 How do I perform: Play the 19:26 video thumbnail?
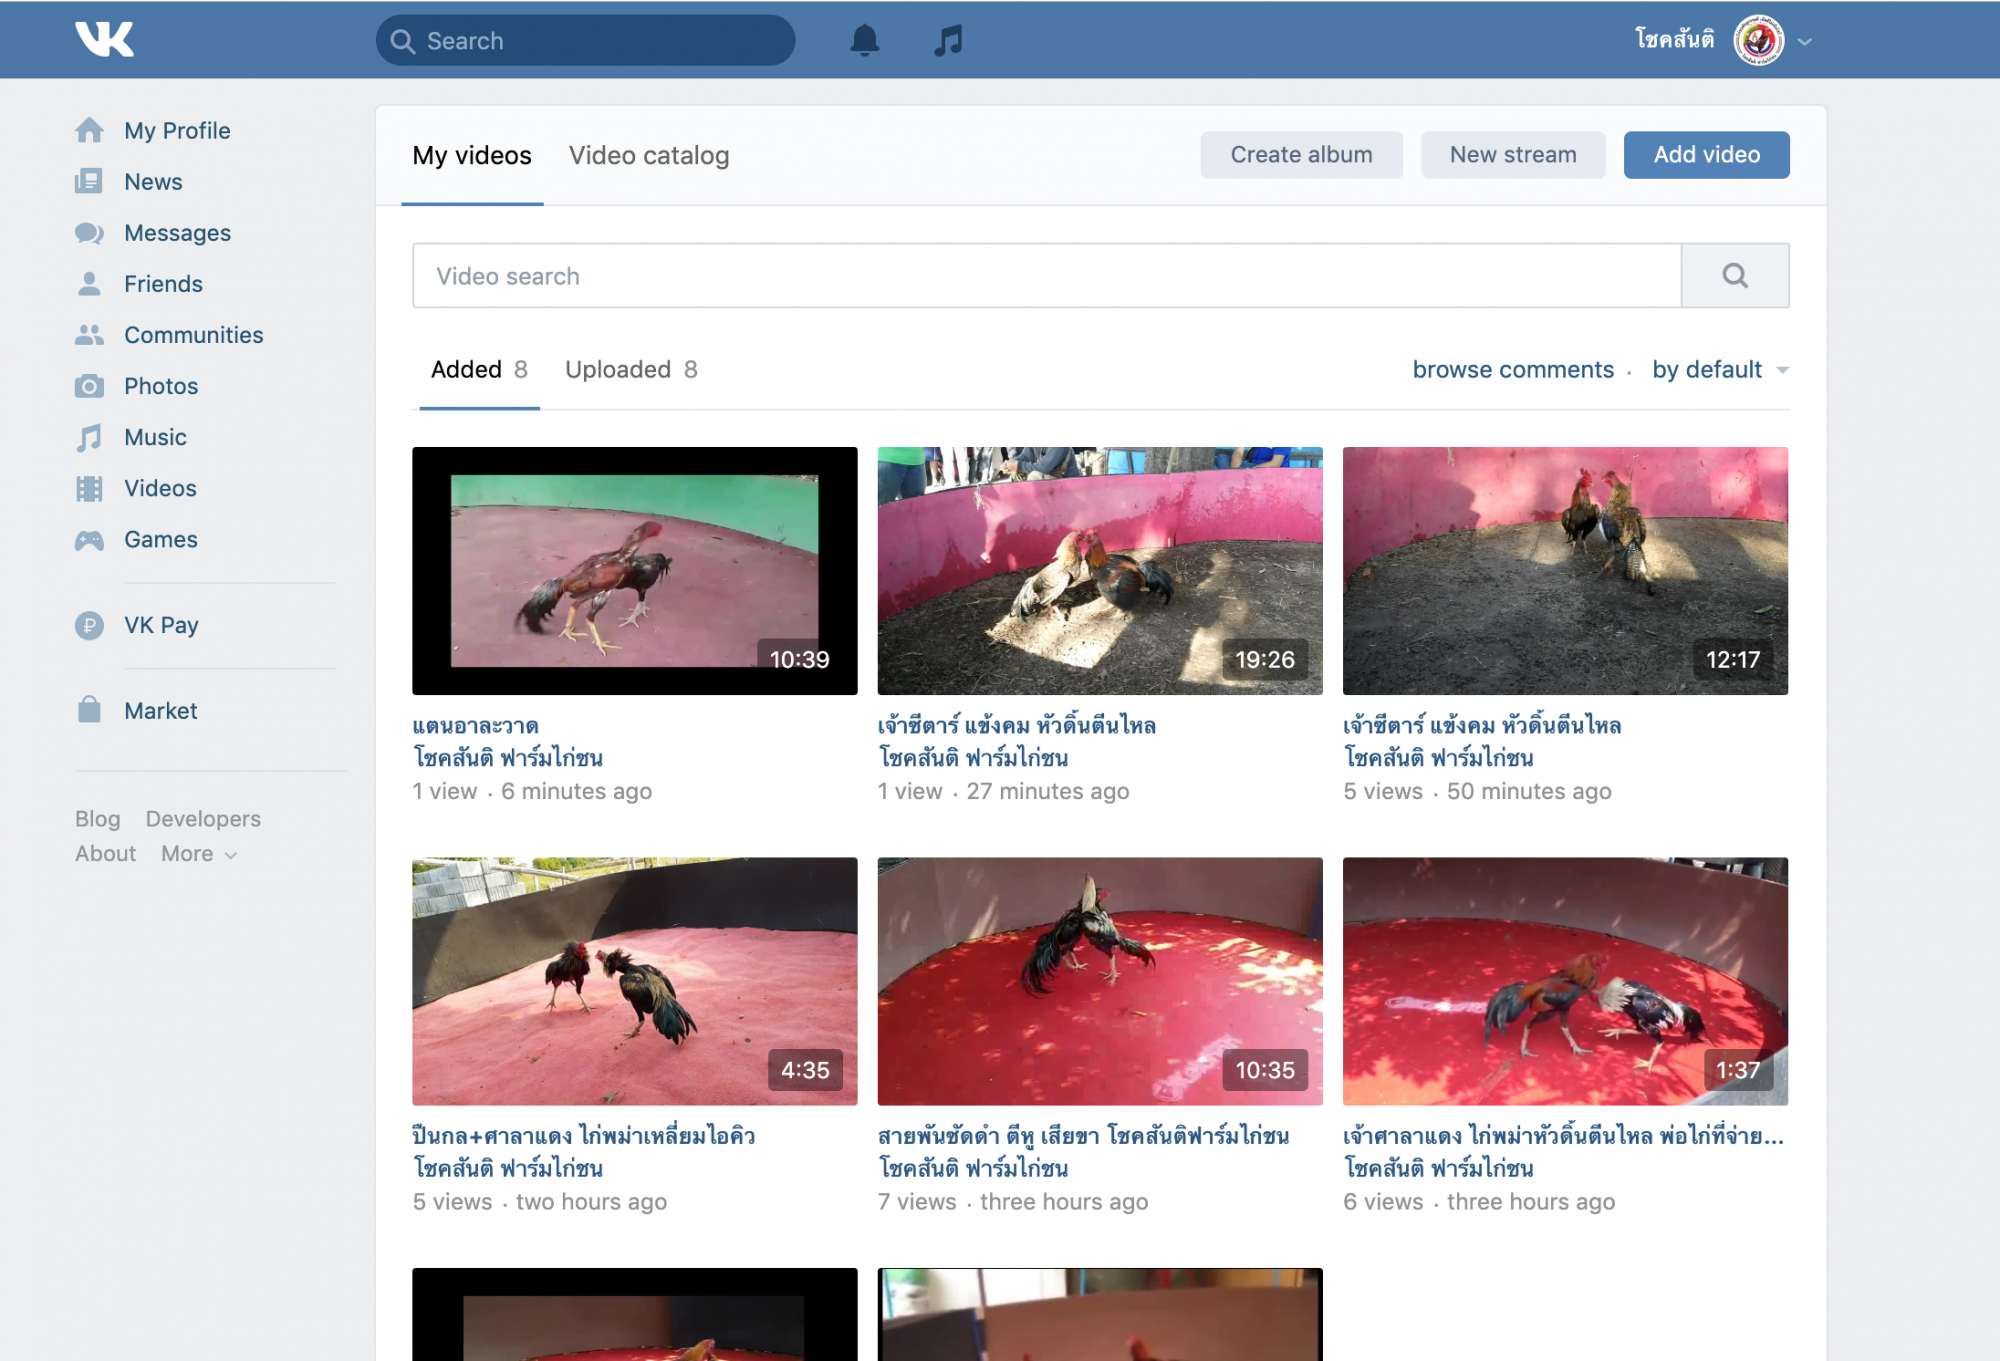[x=1099, y=570]
